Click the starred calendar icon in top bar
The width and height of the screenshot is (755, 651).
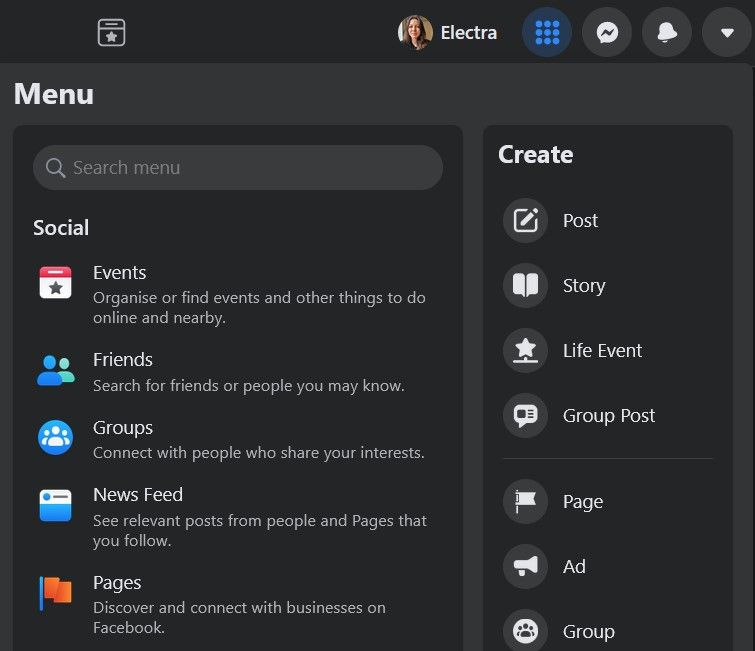point(111,33)
